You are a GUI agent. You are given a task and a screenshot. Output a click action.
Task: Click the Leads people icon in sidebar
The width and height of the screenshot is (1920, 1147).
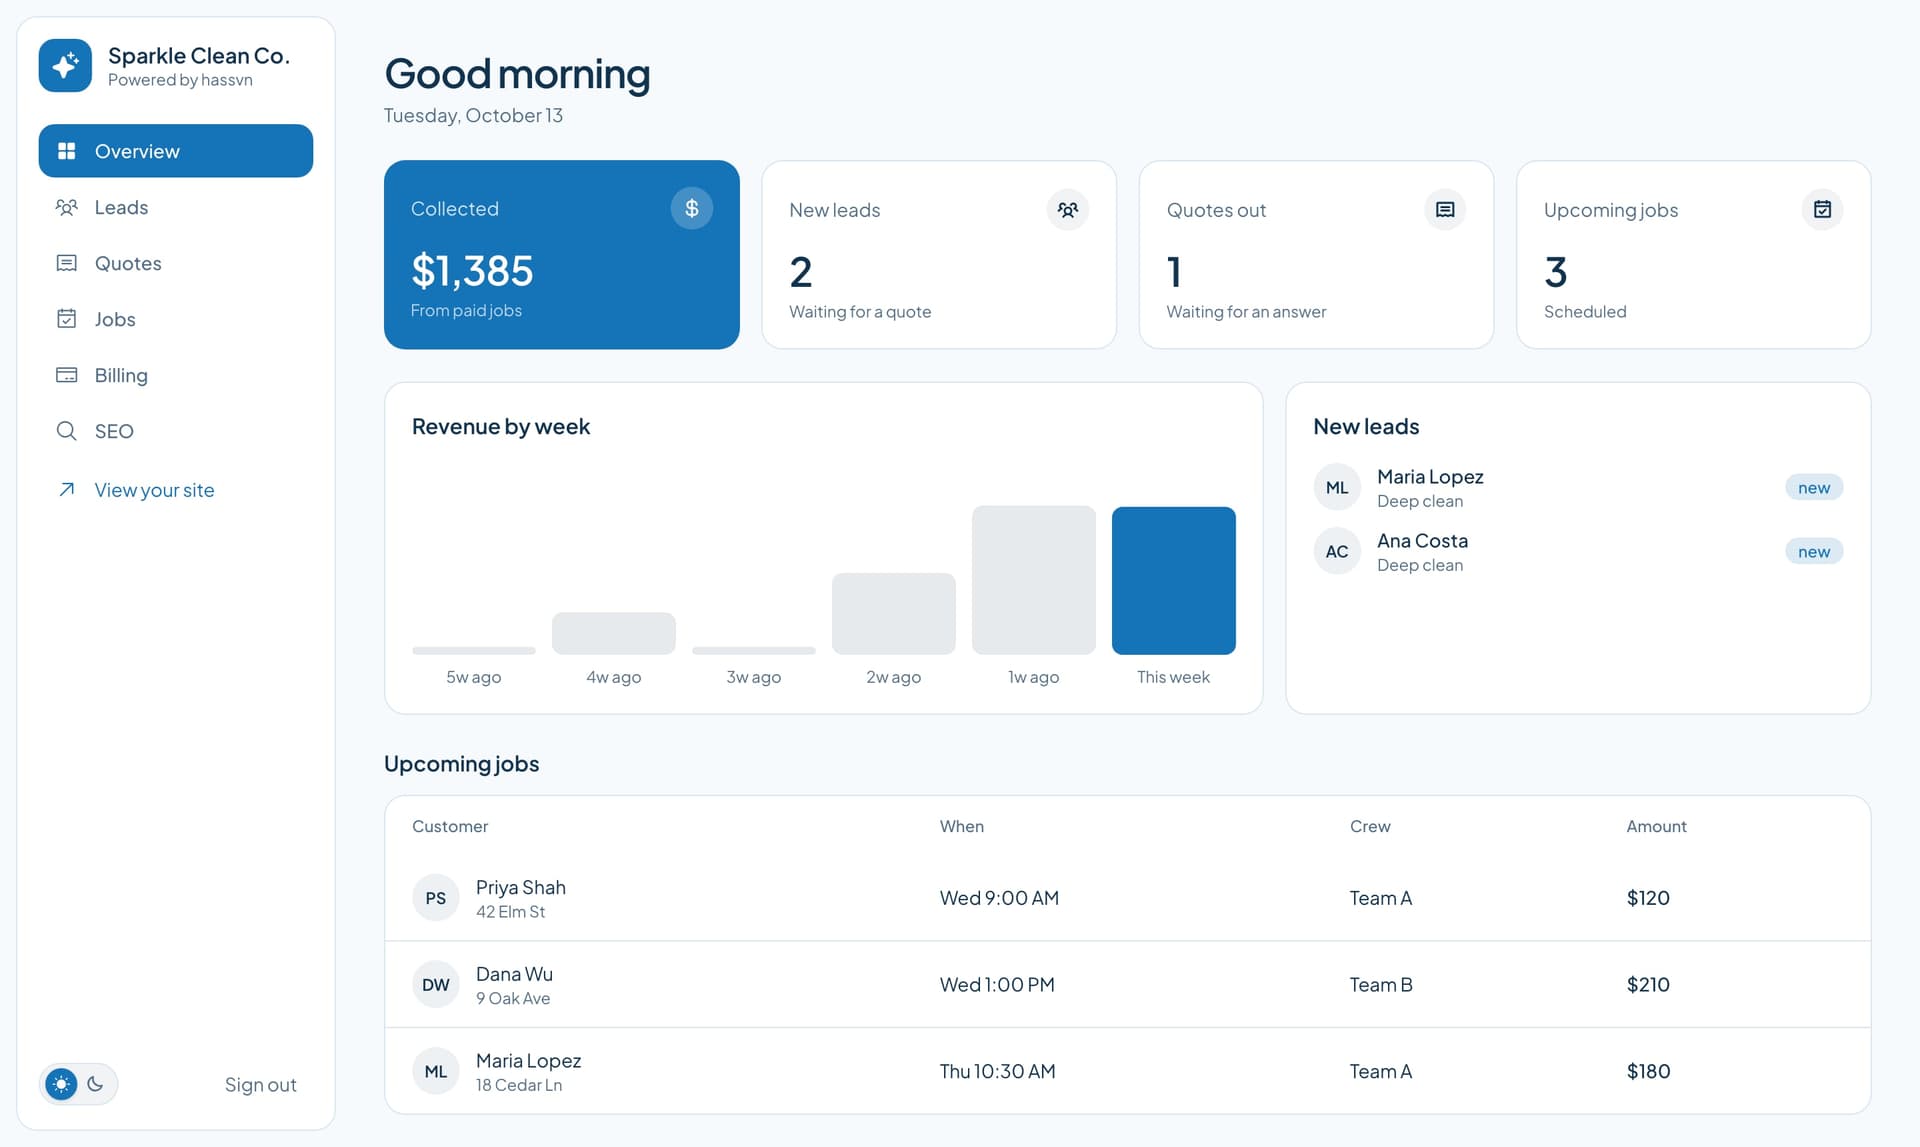pyautogui.click(x=67, y=207)
